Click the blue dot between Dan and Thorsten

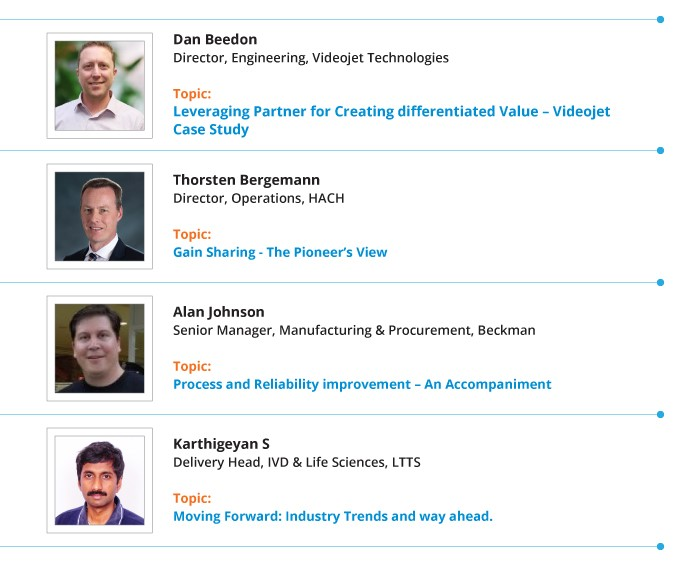pos(660,150)
